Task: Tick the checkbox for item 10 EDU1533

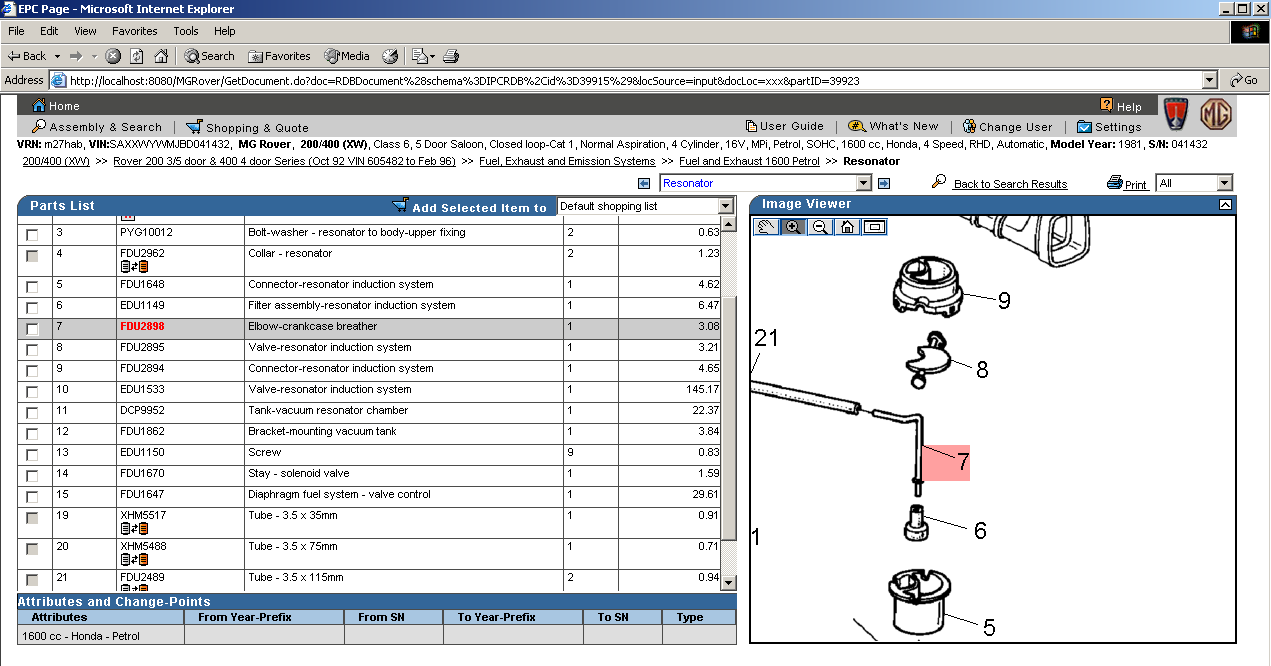Action: pyautogui.click(x=32, y=391)
